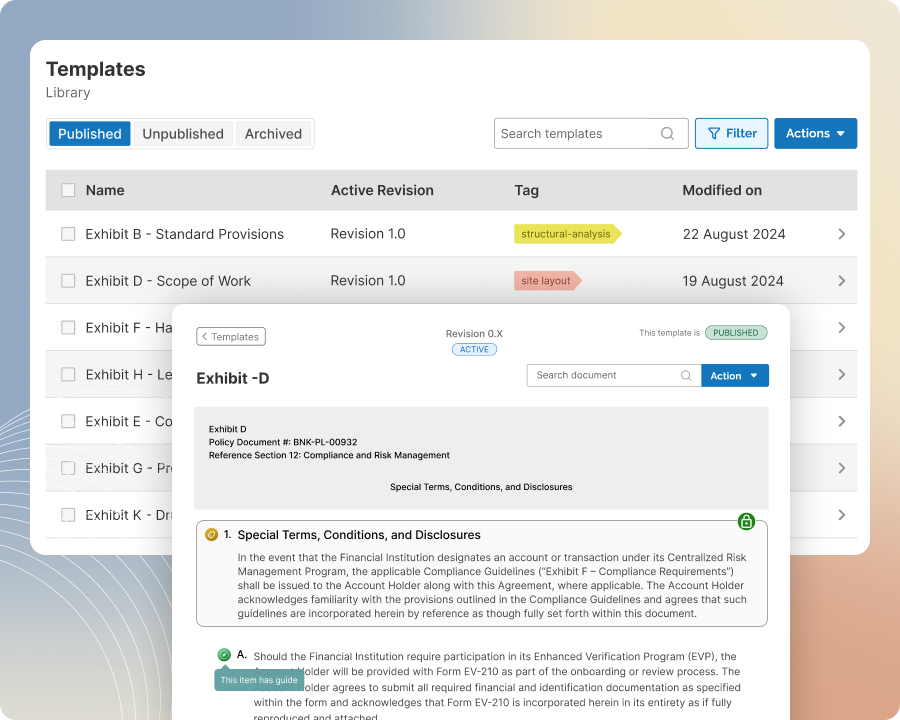Click the section 1 heading Special Terms, Conditions
This screenshot has height=720, width=900.
point(359,535)
